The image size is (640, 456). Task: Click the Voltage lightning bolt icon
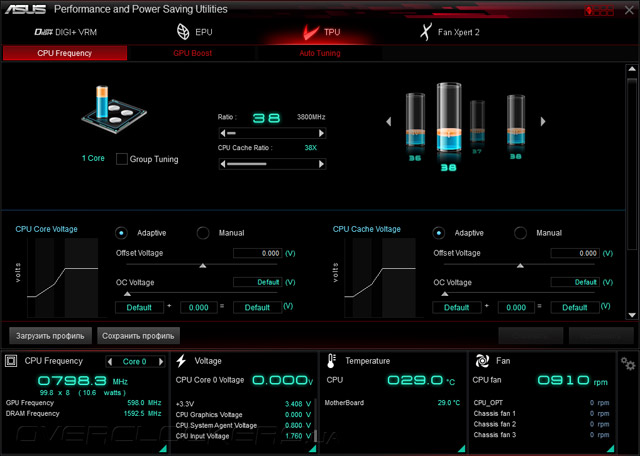tap(181, 361)
